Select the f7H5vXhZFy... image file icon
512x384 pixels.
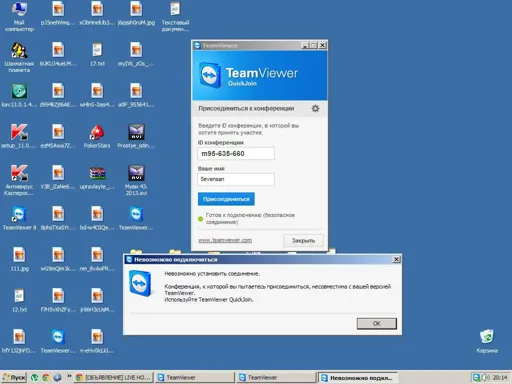coord(58,300)
